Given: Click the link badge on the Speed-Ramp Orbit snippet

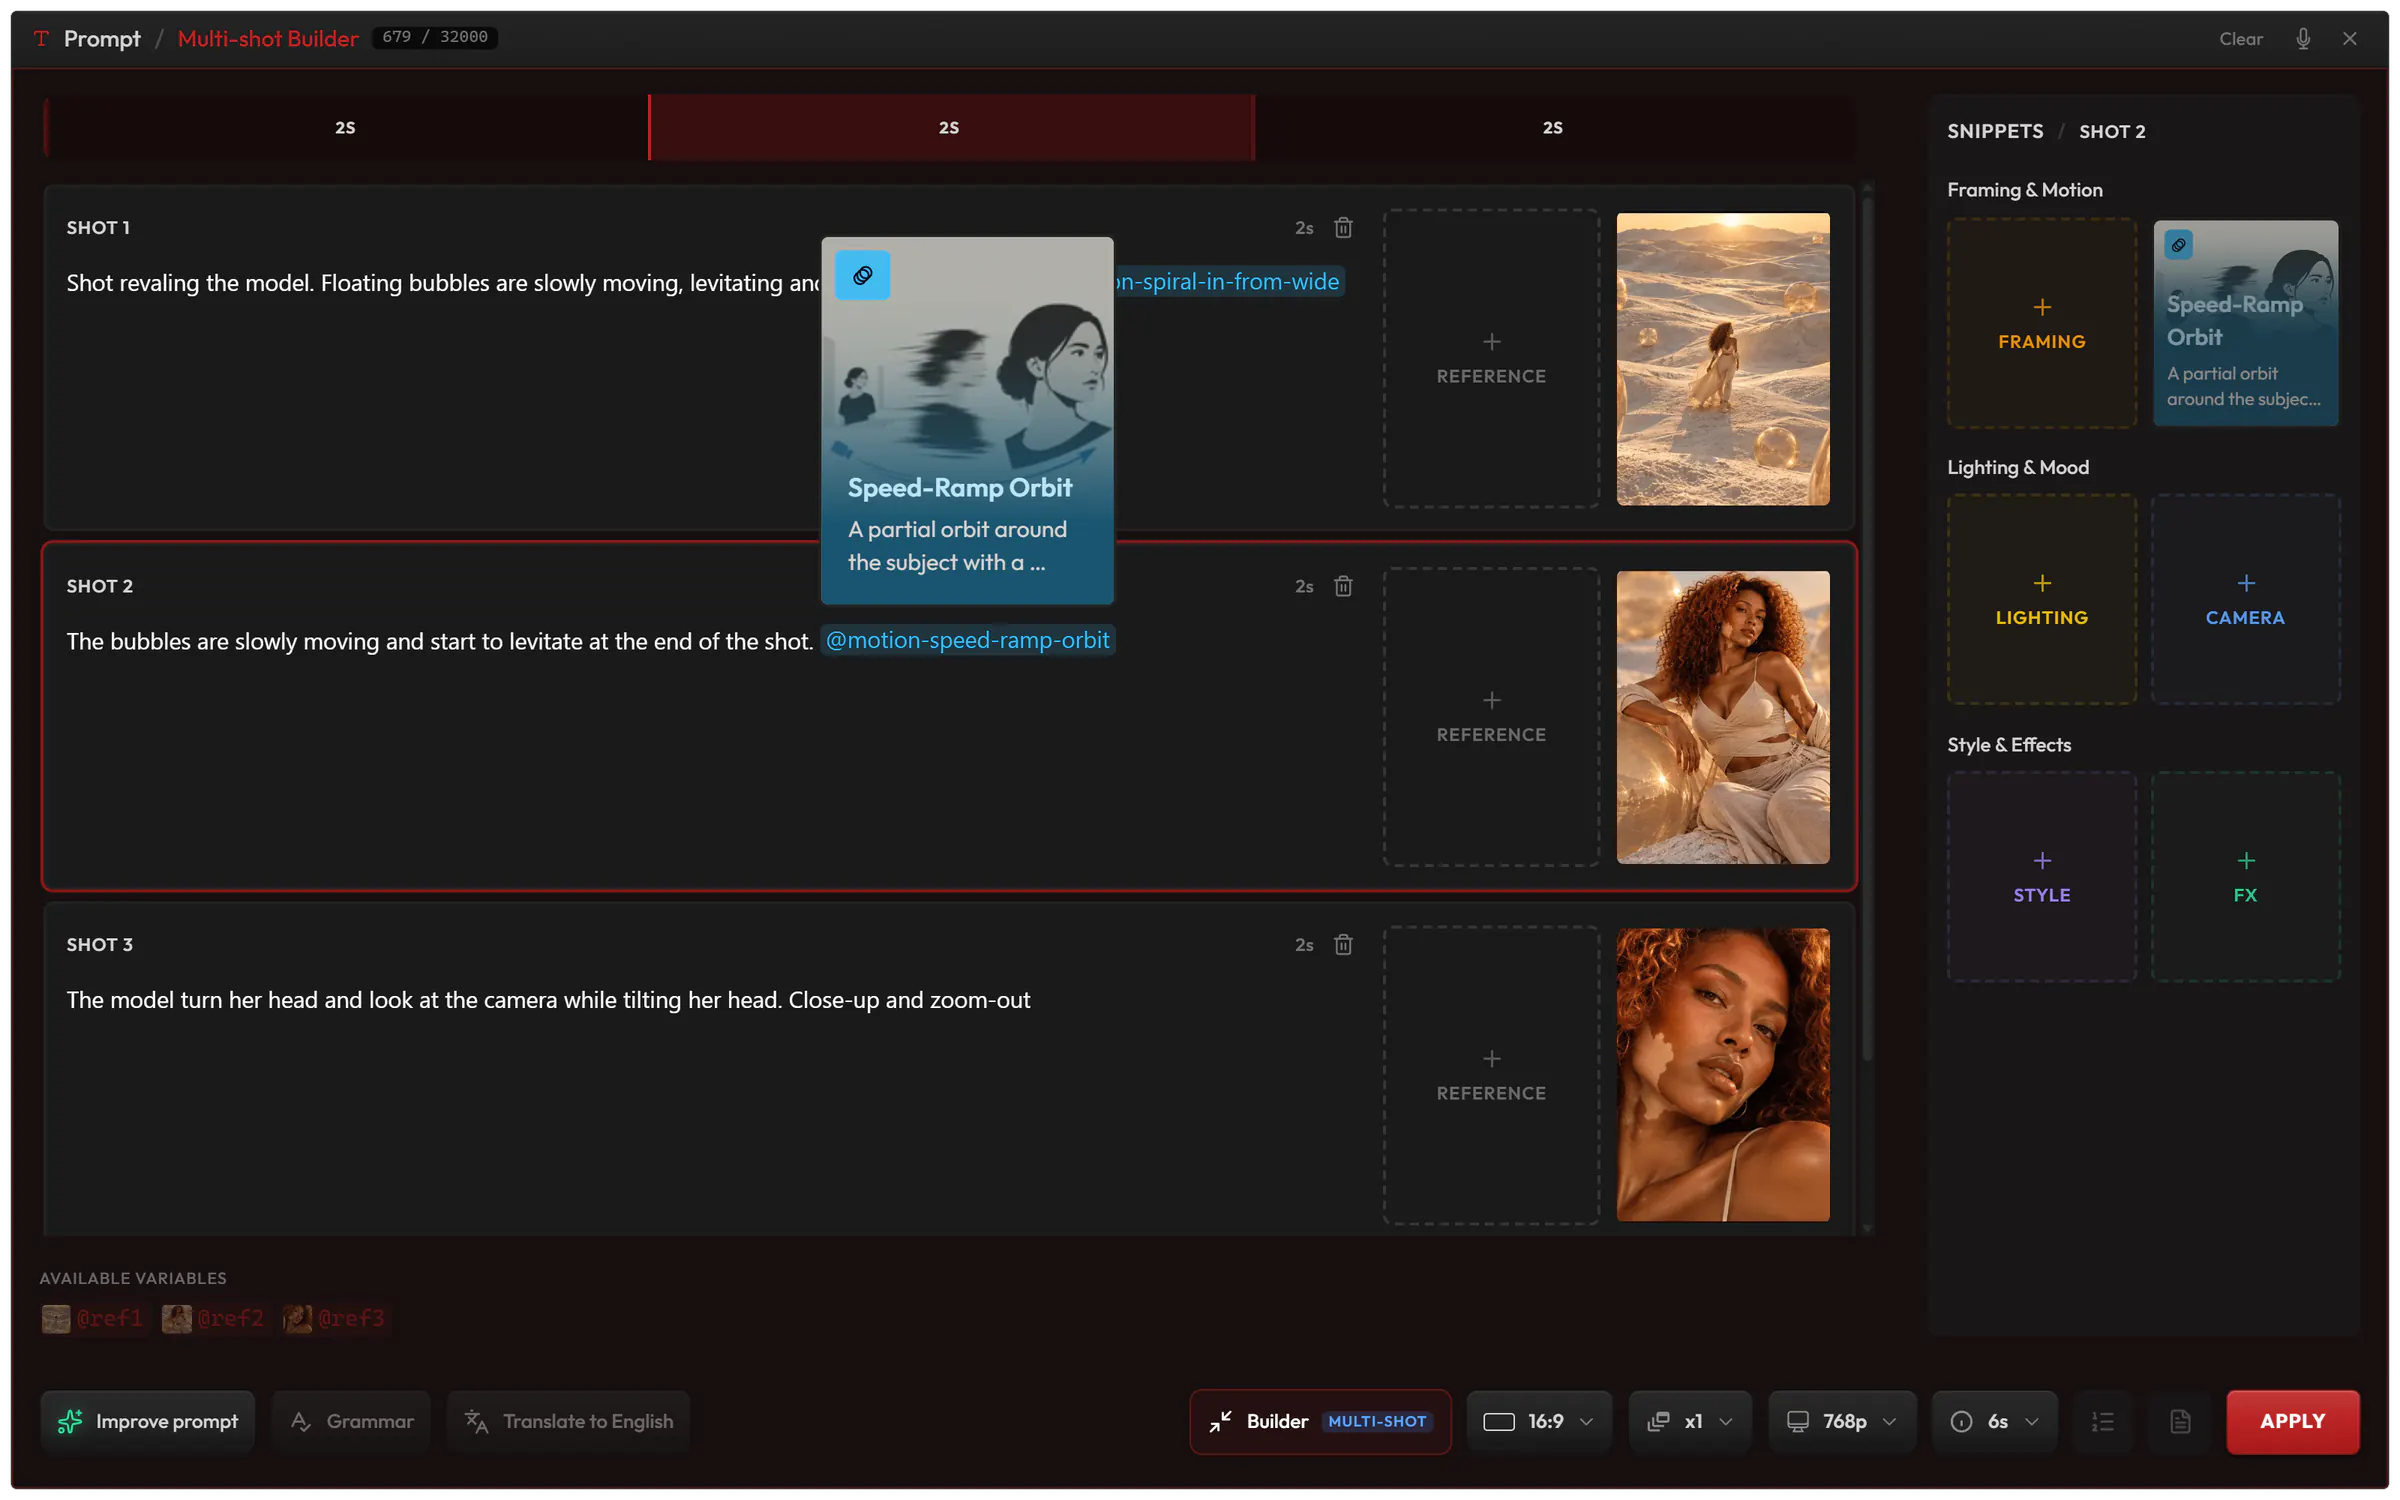Looking at the screenshot, I should [2179, 245].
